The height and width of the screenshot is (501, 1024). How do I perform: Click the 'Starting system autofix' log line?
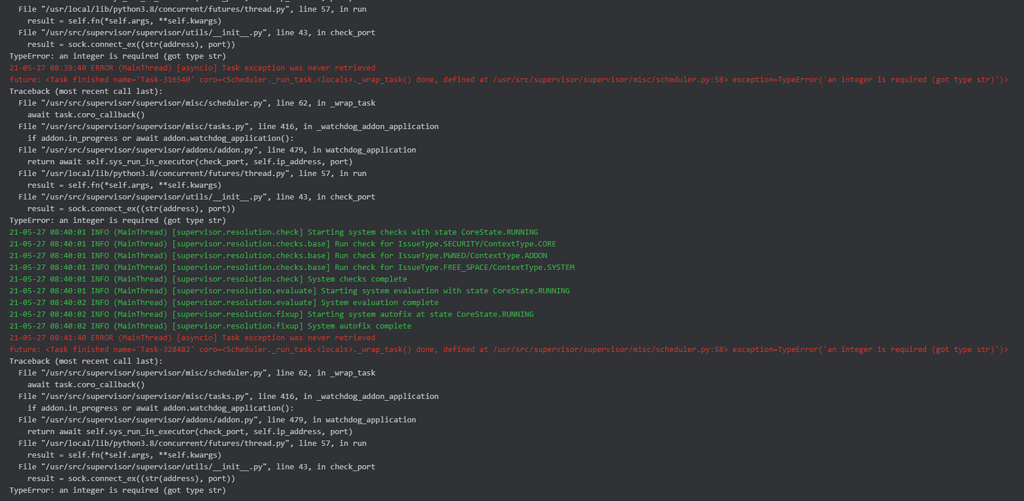pyautogui.click(x=271, y=314)
